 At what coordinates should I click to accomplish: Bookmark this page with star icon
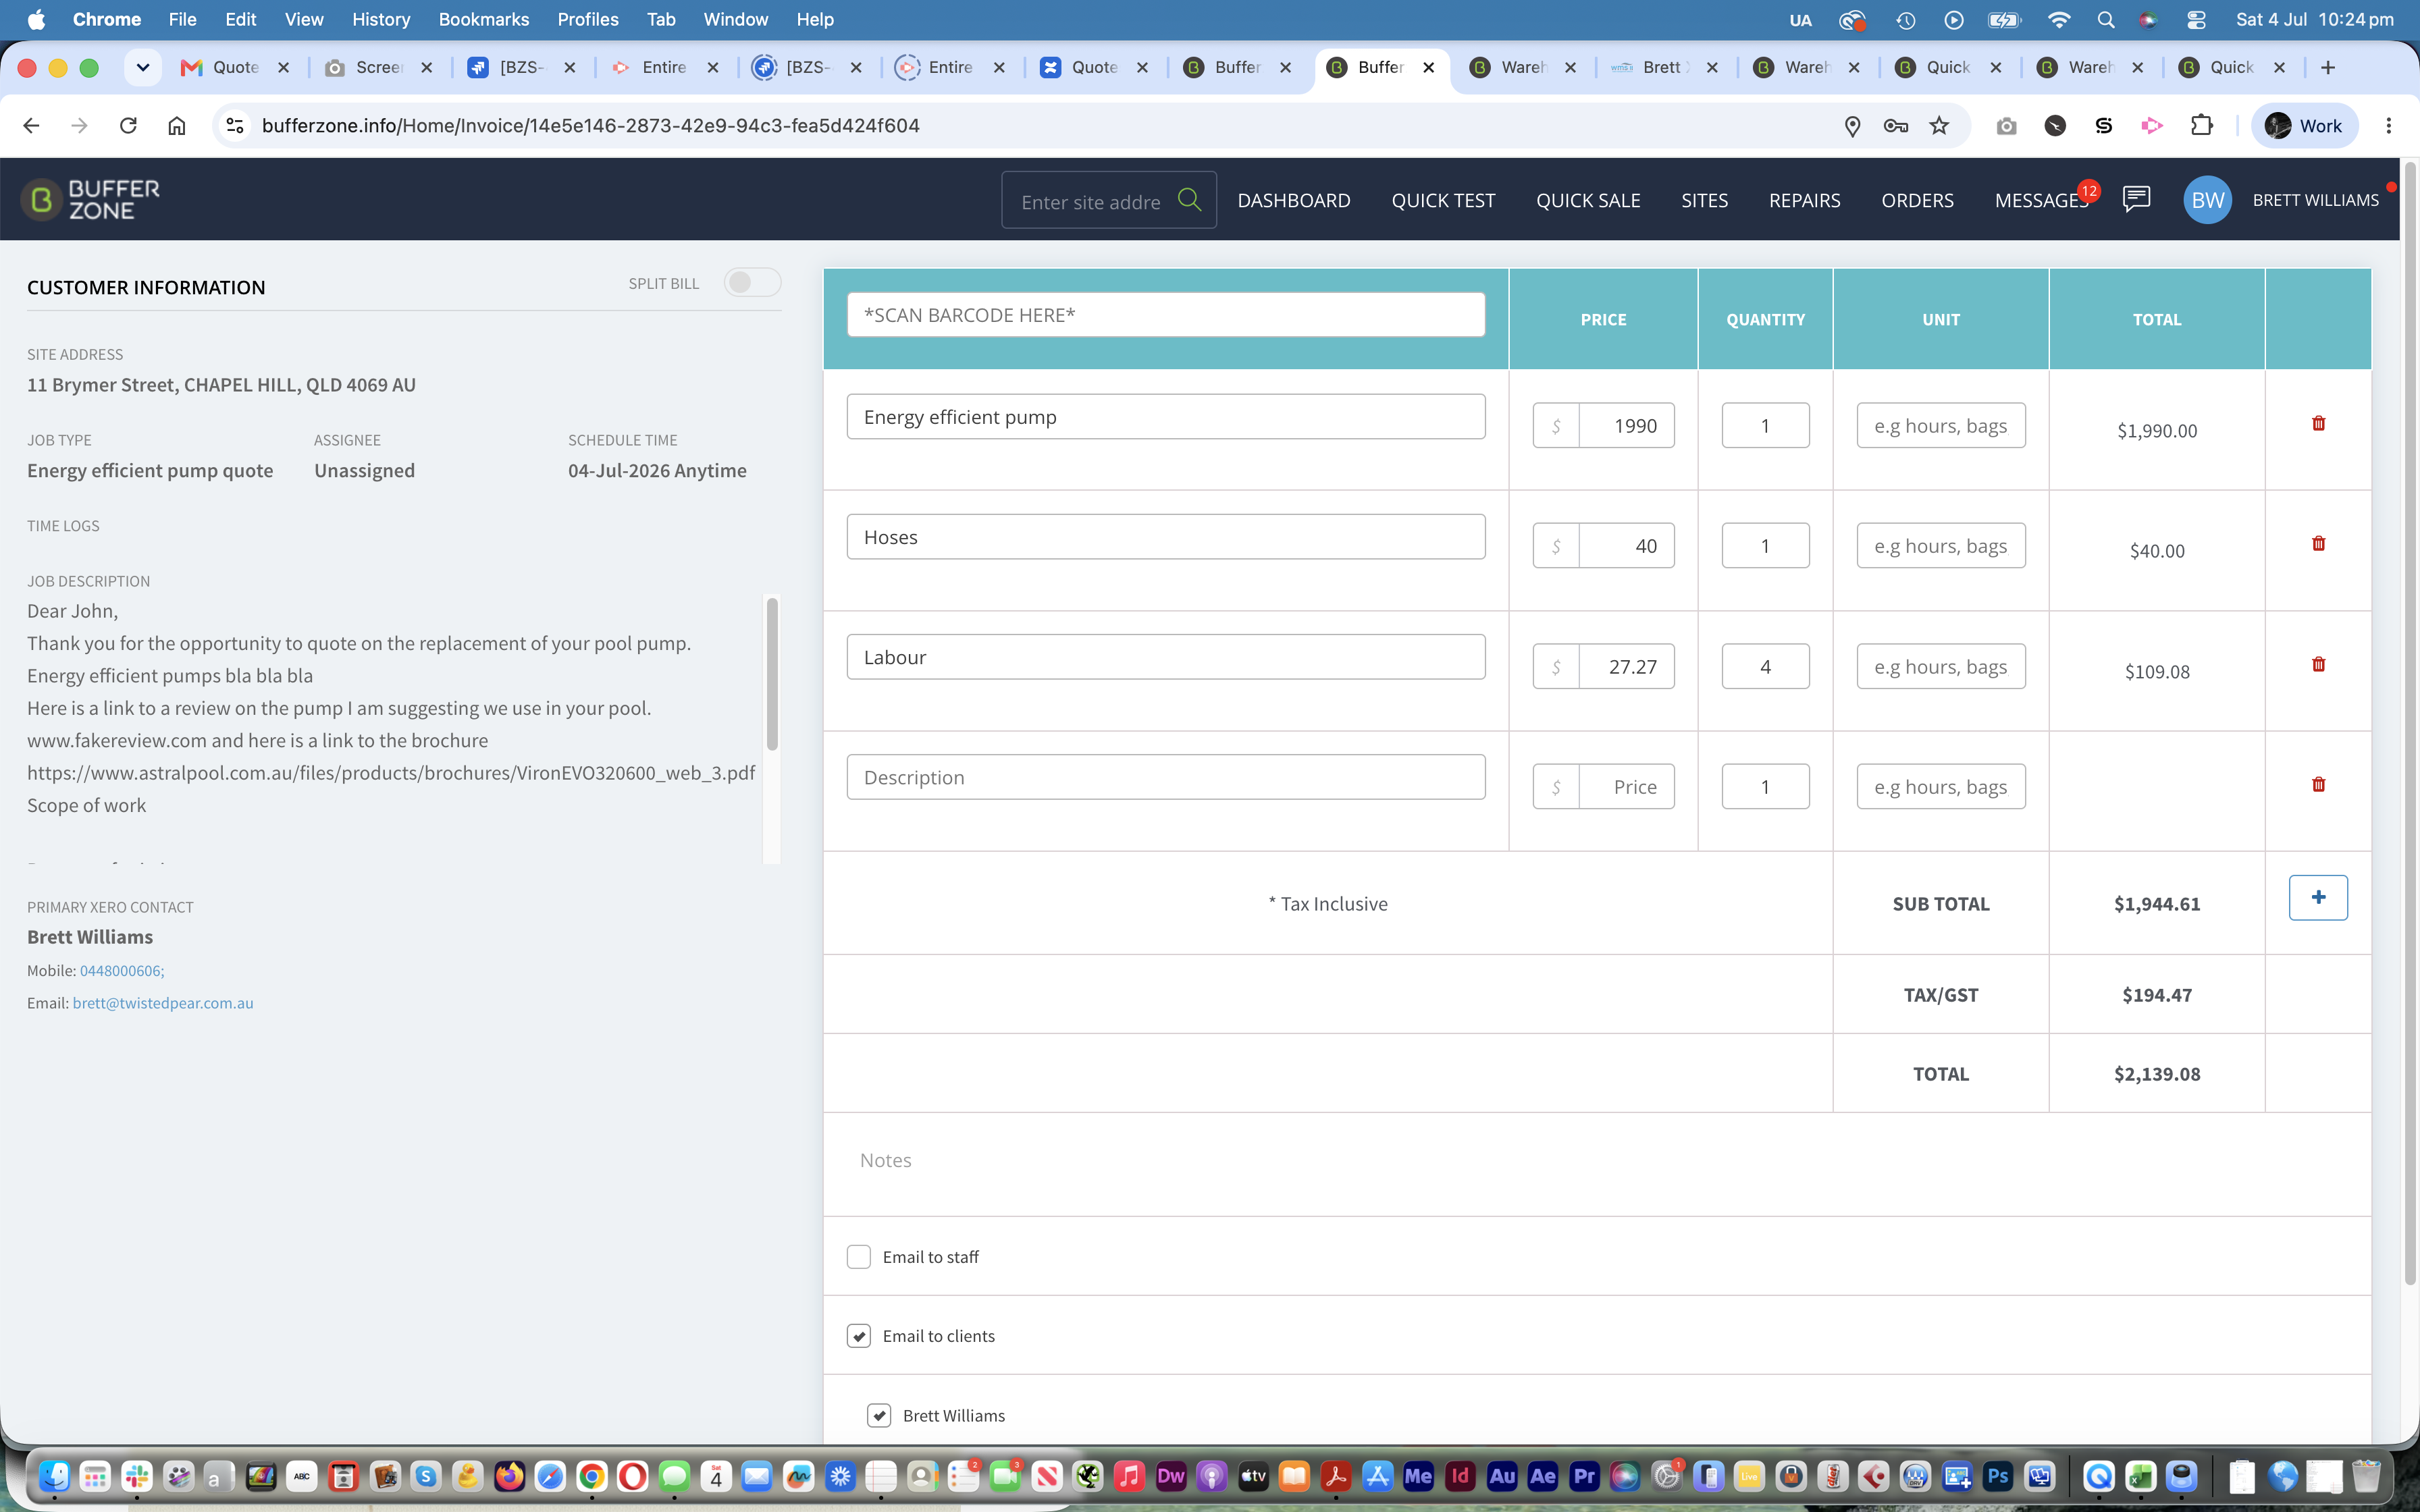pos(1939,125)
